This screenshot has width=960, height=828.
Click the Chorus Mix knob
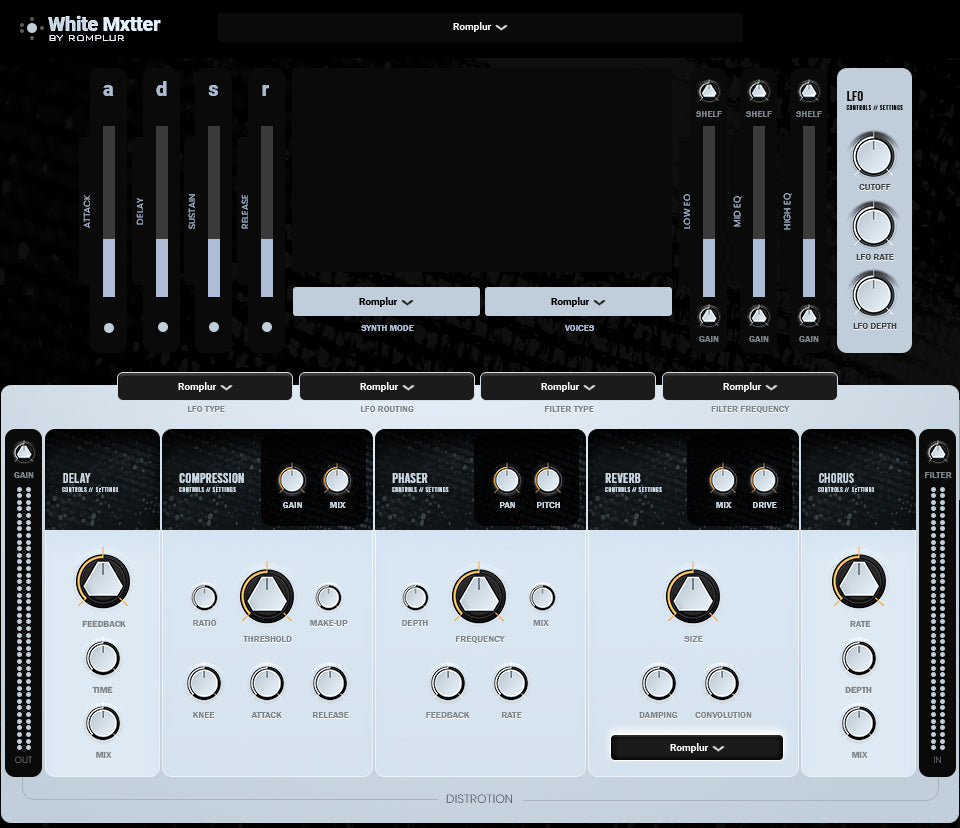coord(858,723)
